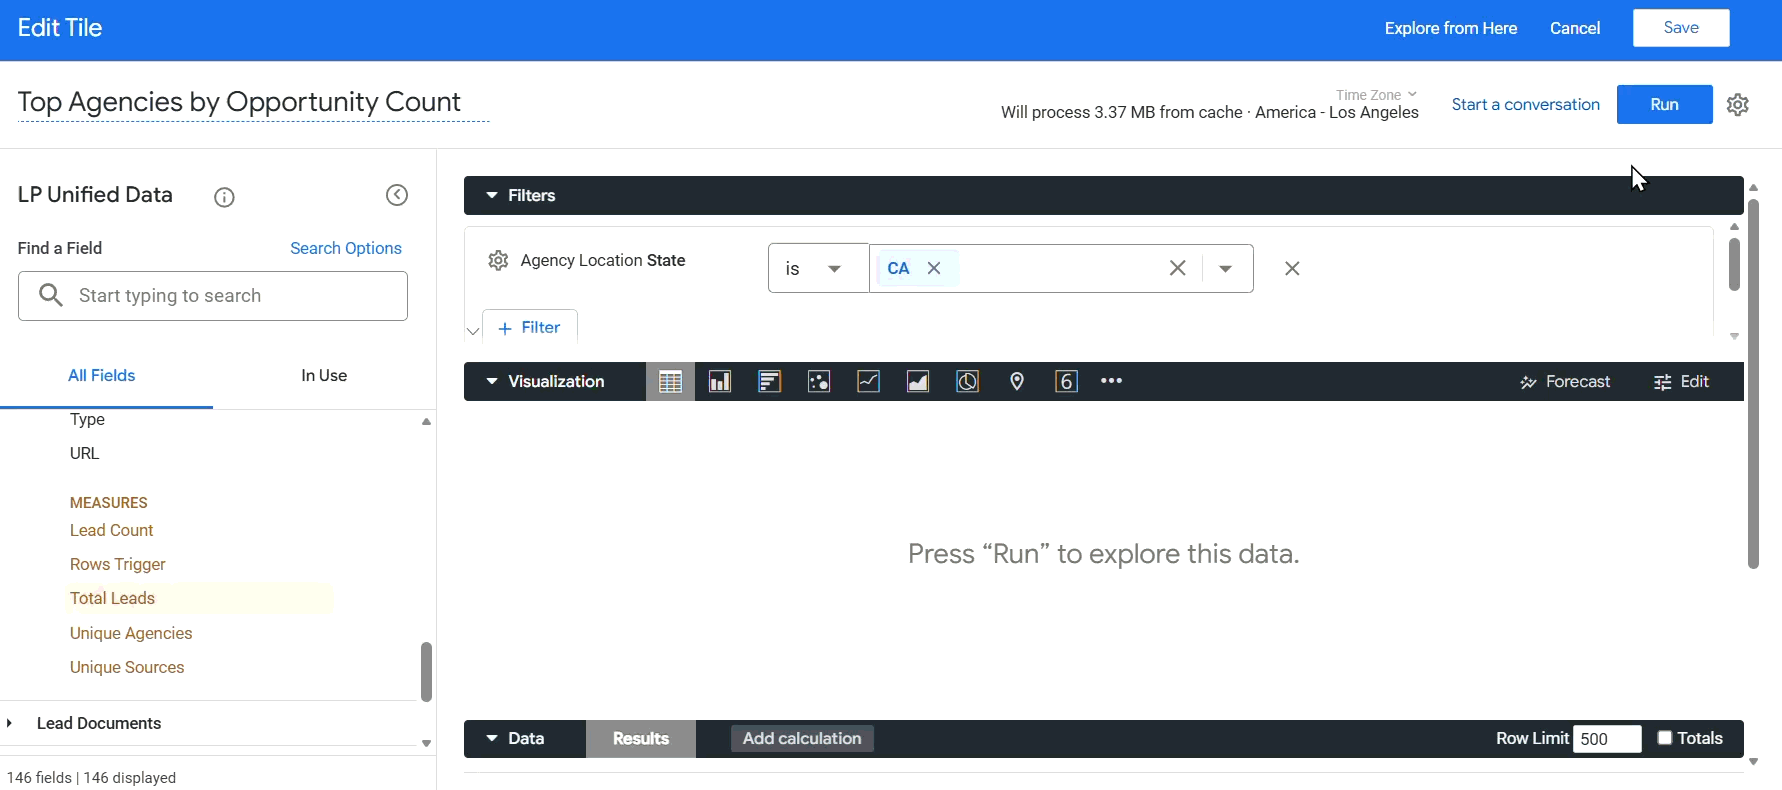Run the query

(x=1664, y=105)
